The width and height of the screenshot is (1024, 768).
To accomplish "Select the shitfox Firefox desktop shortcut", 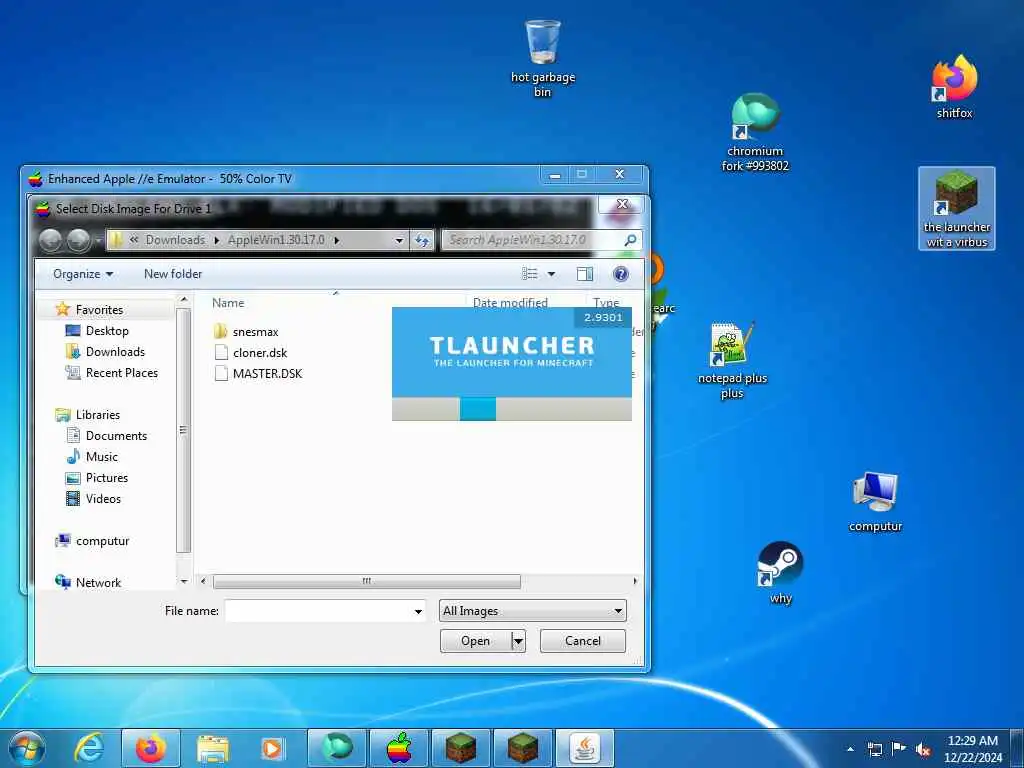I will pyautogui.click(x=954, y=88).
